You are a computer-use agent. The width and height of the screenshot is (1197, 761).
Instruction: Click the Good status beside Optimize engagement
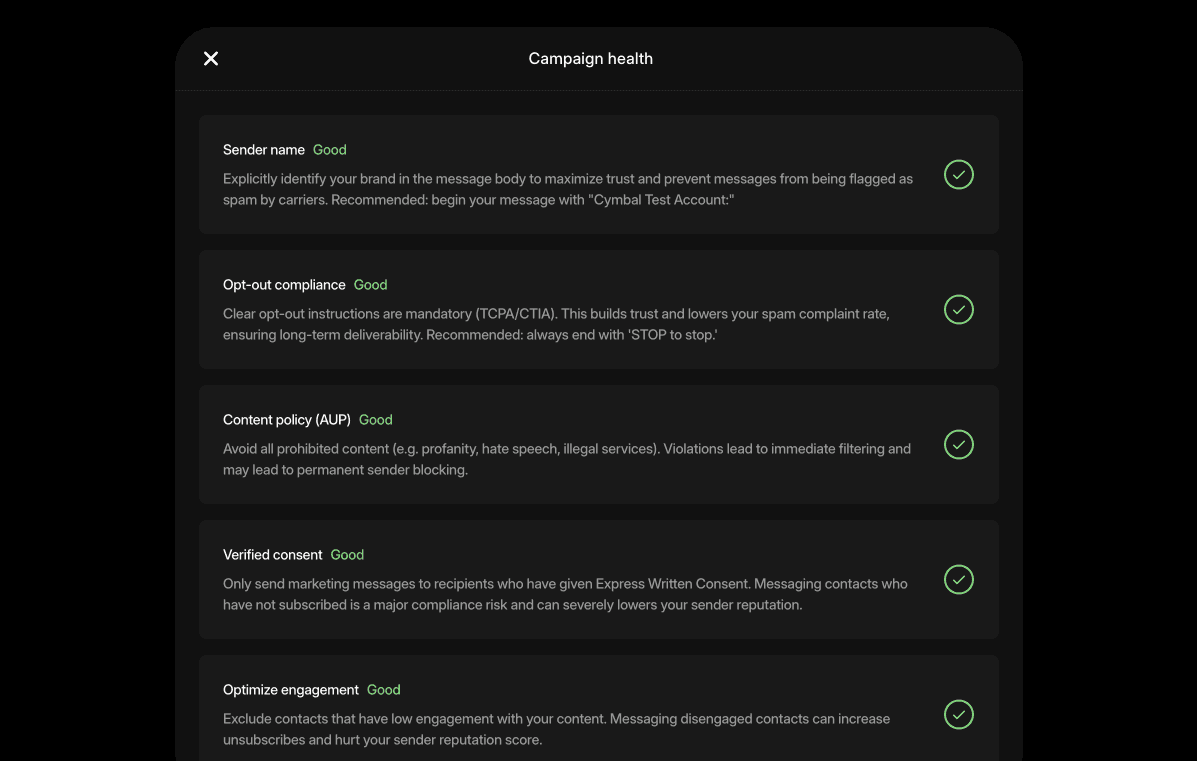click(x=383, y=690)
